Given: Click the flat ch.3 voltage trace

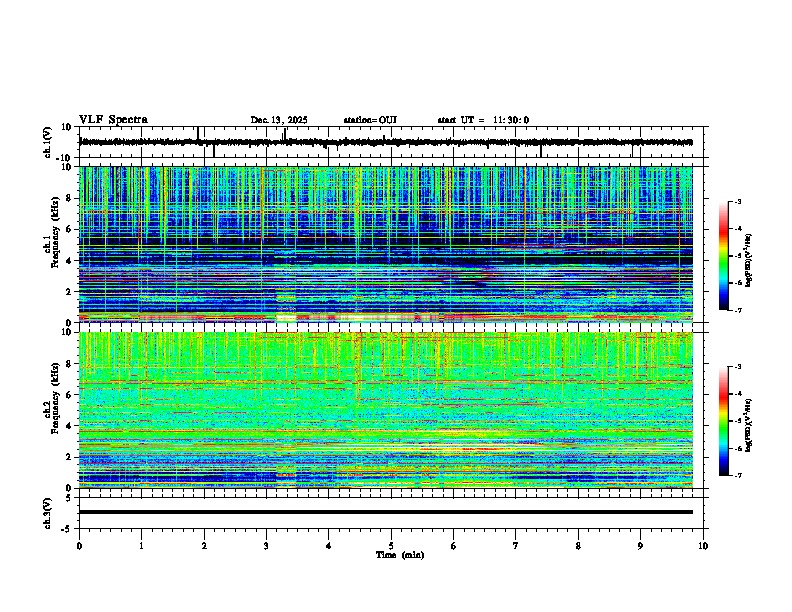Looking at the screenshot, I should [x=386, y=512].
